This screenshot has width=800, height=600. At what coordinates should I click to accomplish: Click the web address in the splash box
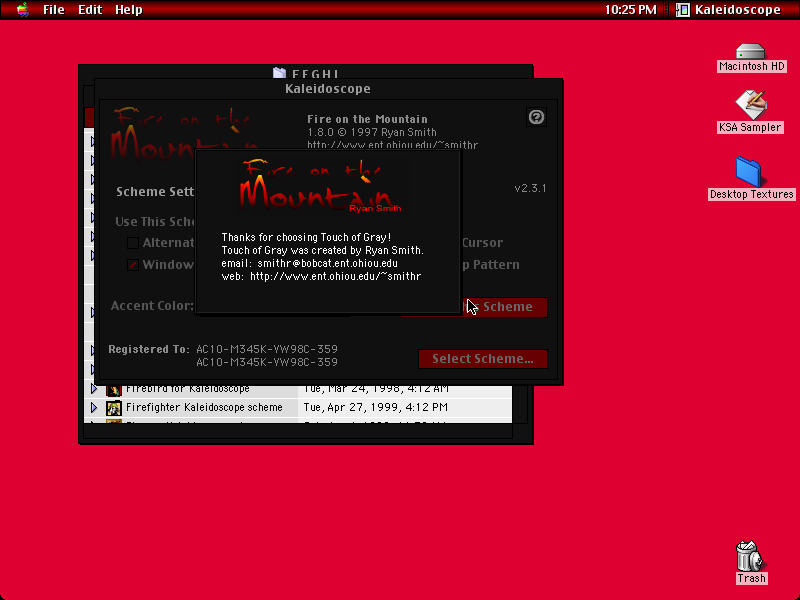pos(335,277)
